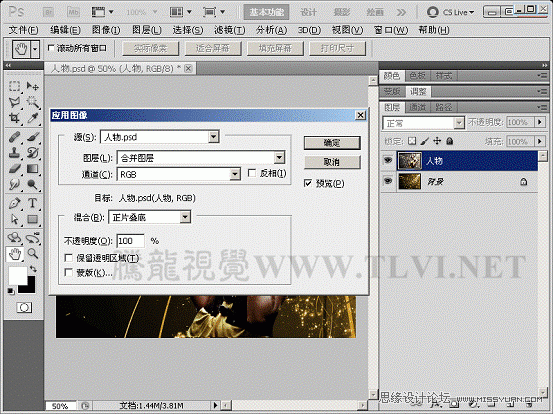Select the Pen tool
Image resolution: width=553 pixels, height=414 pixels.
[14, 203]
